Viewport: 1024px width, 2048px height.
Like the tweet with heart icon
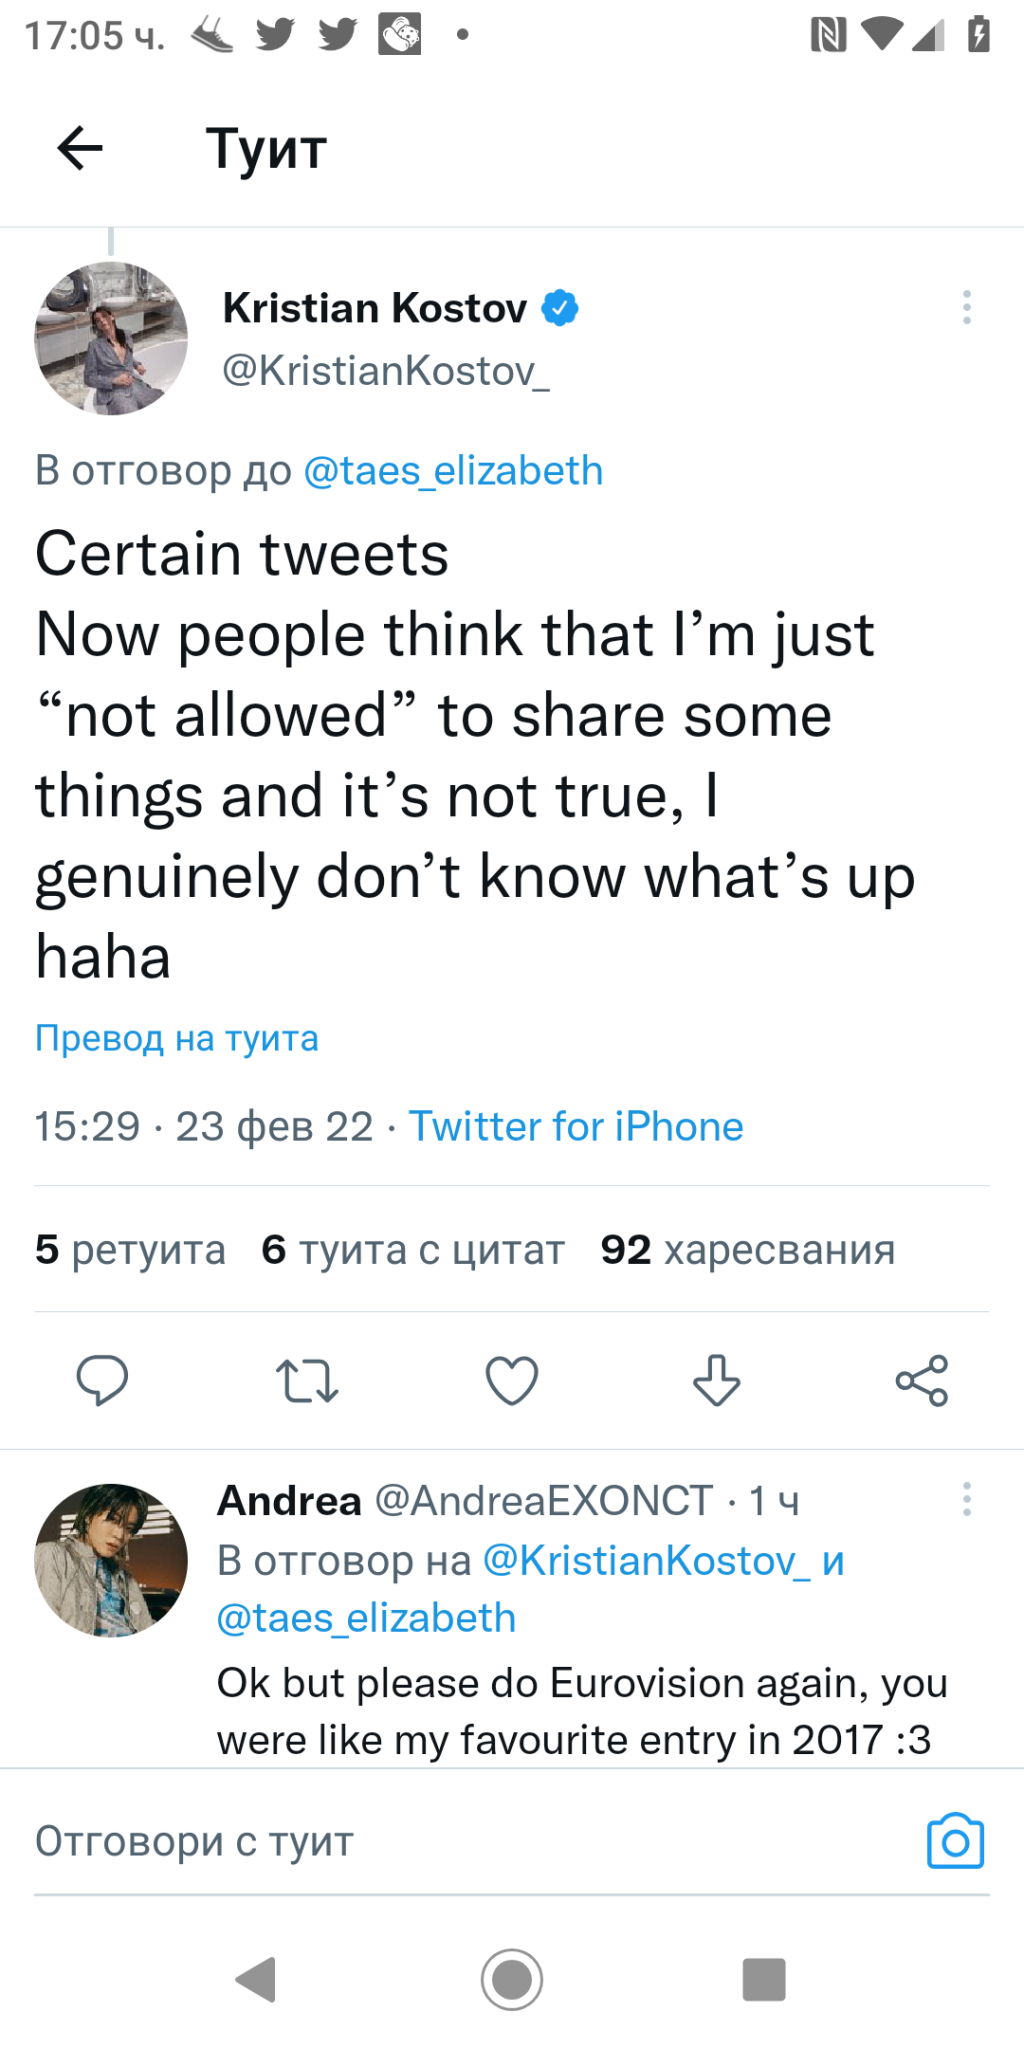(x=512, y=1381)
